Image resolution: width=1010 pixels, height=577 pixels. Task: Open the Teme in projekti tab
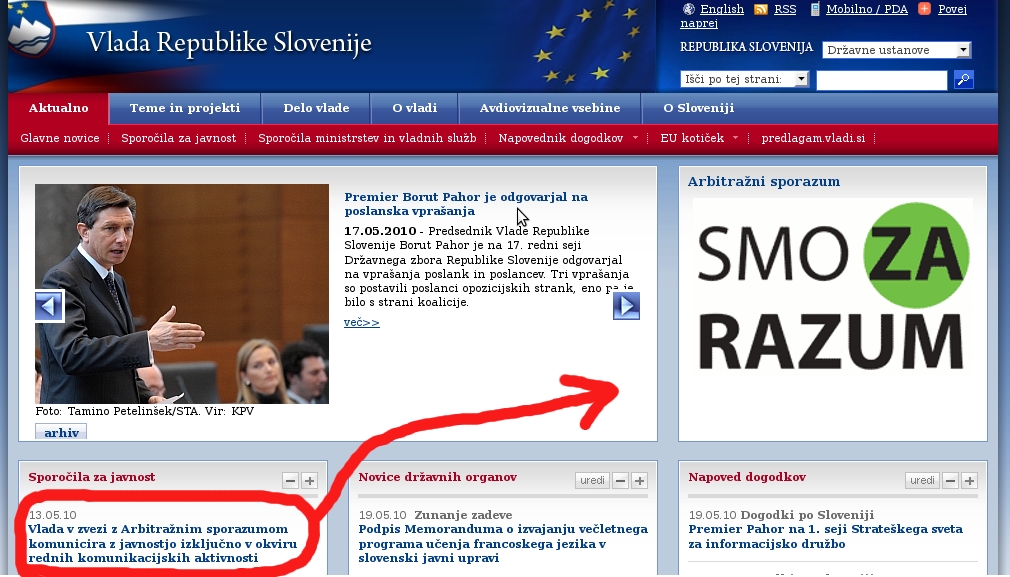click(x=185, y=108)
